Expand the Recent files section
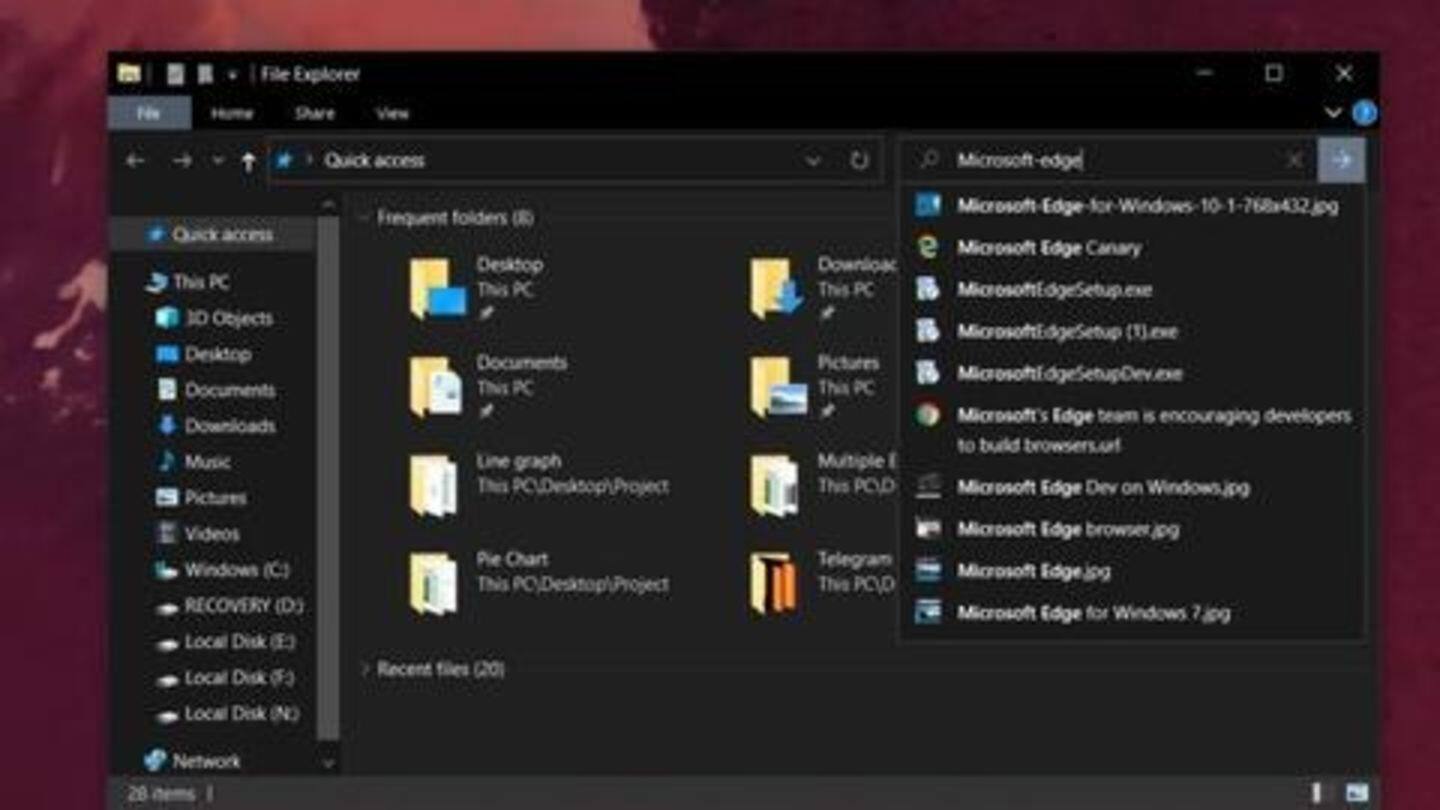This screenshot has height=810, width=1440. click(x=368, y=669)
